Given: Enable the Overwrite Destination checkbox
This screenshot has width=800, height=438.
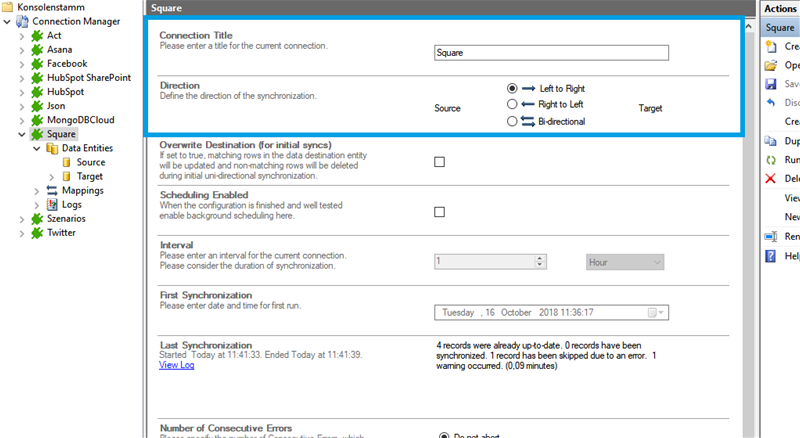Looking at the screenshot, I should (x=440, y=162).
